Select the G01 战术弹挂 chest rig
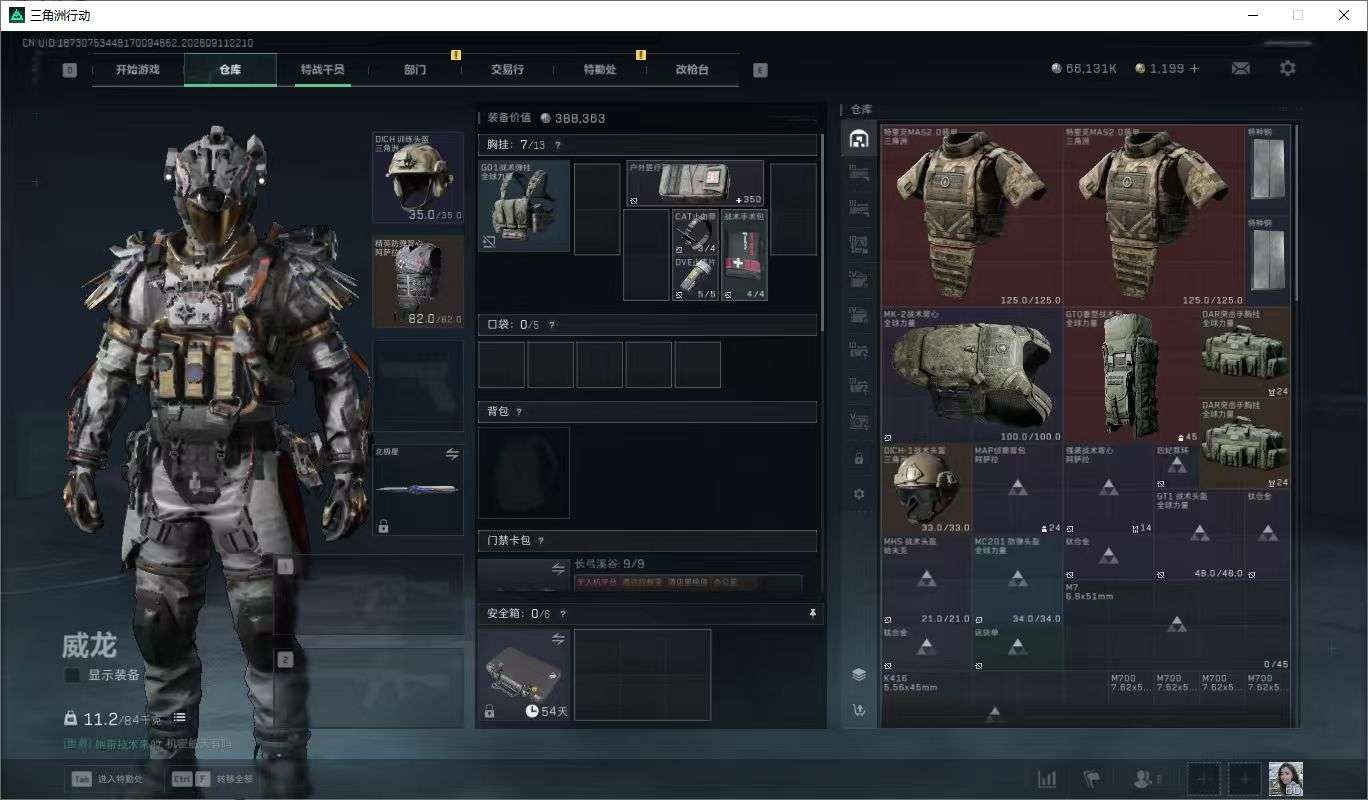This screenshot has height=800, width=1368. point(524,206)
